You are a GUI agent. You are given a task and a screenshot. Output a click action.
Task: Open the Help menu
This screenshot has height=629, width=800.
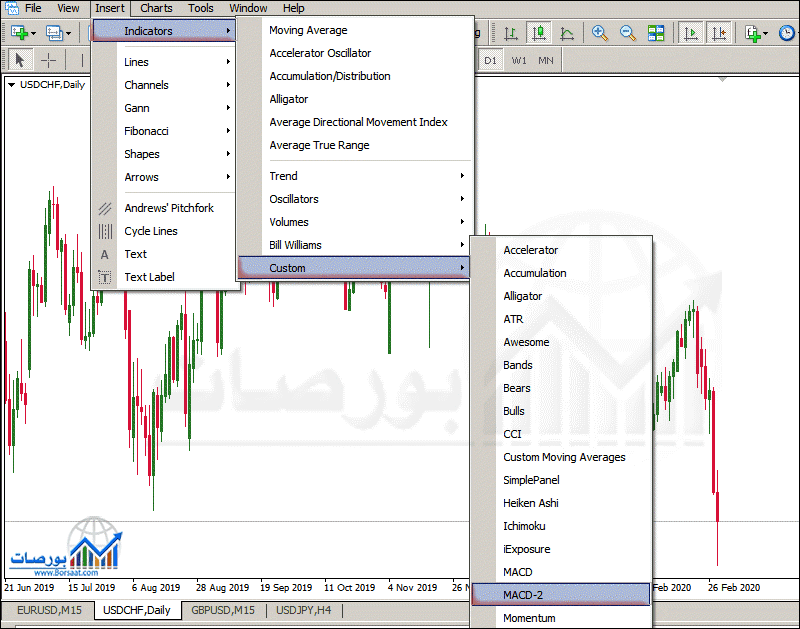coord(293,8)
